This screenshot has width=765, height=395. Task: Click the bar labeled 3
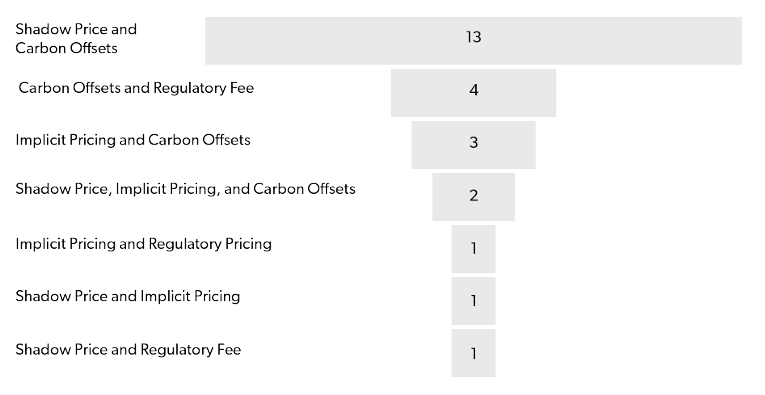pyautogui.click(x=473, y=145)
